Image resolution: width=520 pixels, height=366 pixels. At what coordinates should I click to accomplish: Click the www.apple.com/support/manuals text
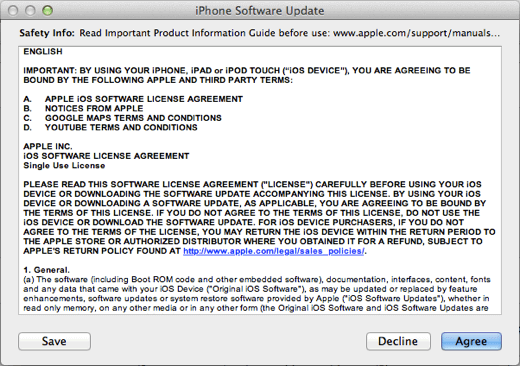416,33
